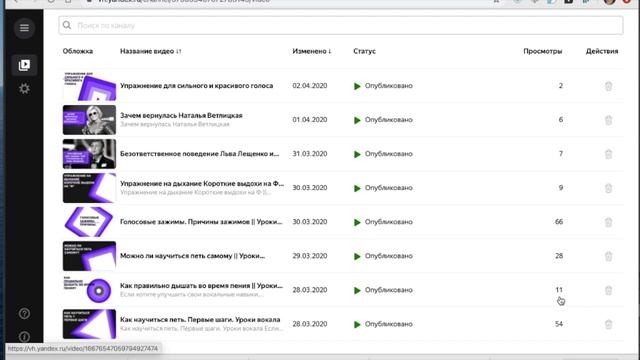Image resolution: width=640 pixels, height=360 pixels.
Task: Open video title 'Упражнение для сильного и красивого голоса'
Action: coord(196,86)
